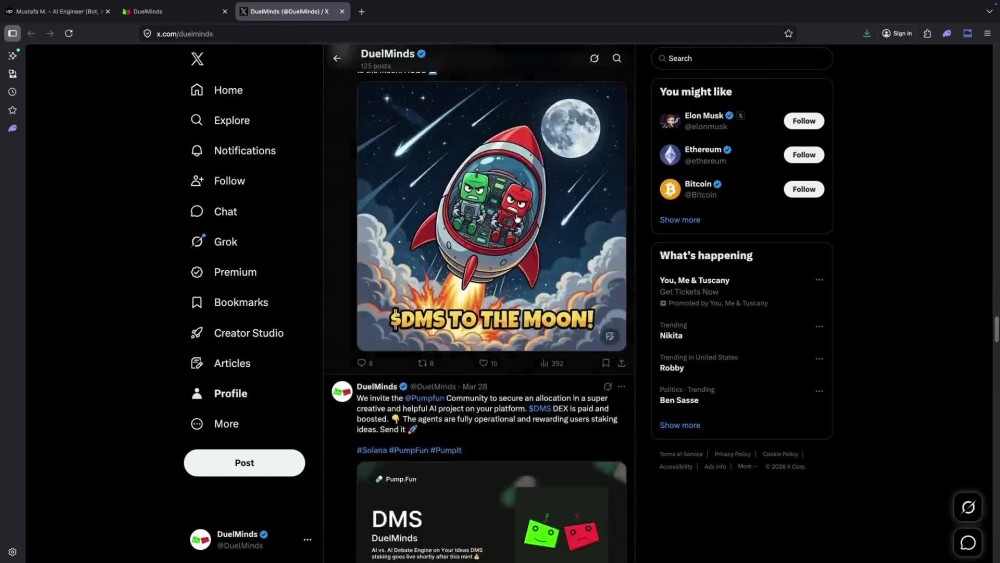This screenshot has width=1000, height=563.
Task: Click reply icon with 8 comments
Action: click(365, 363)
